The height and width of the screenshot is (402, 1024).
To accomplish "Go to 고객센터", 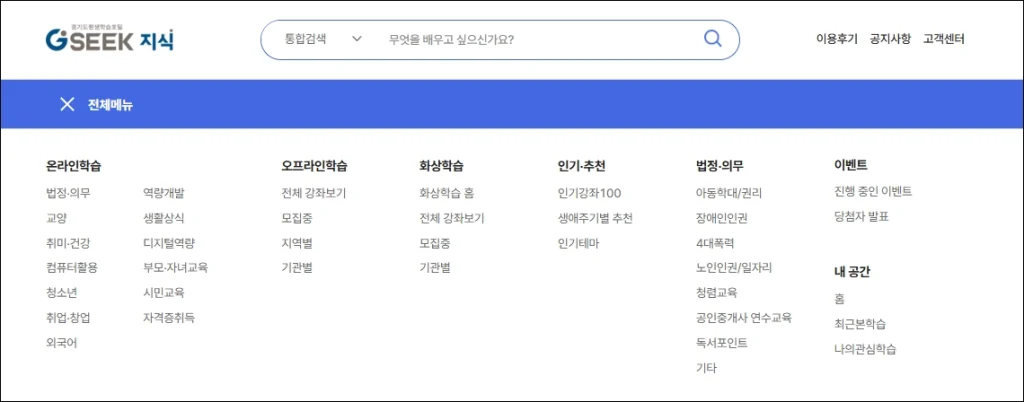I will click(944, 40).
